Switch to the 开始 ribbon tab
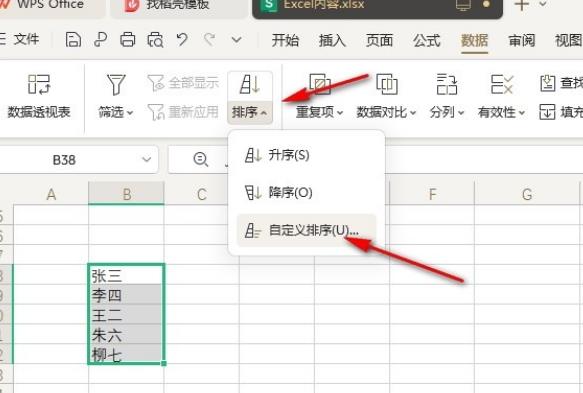583x393 pixels. point(285,40)
